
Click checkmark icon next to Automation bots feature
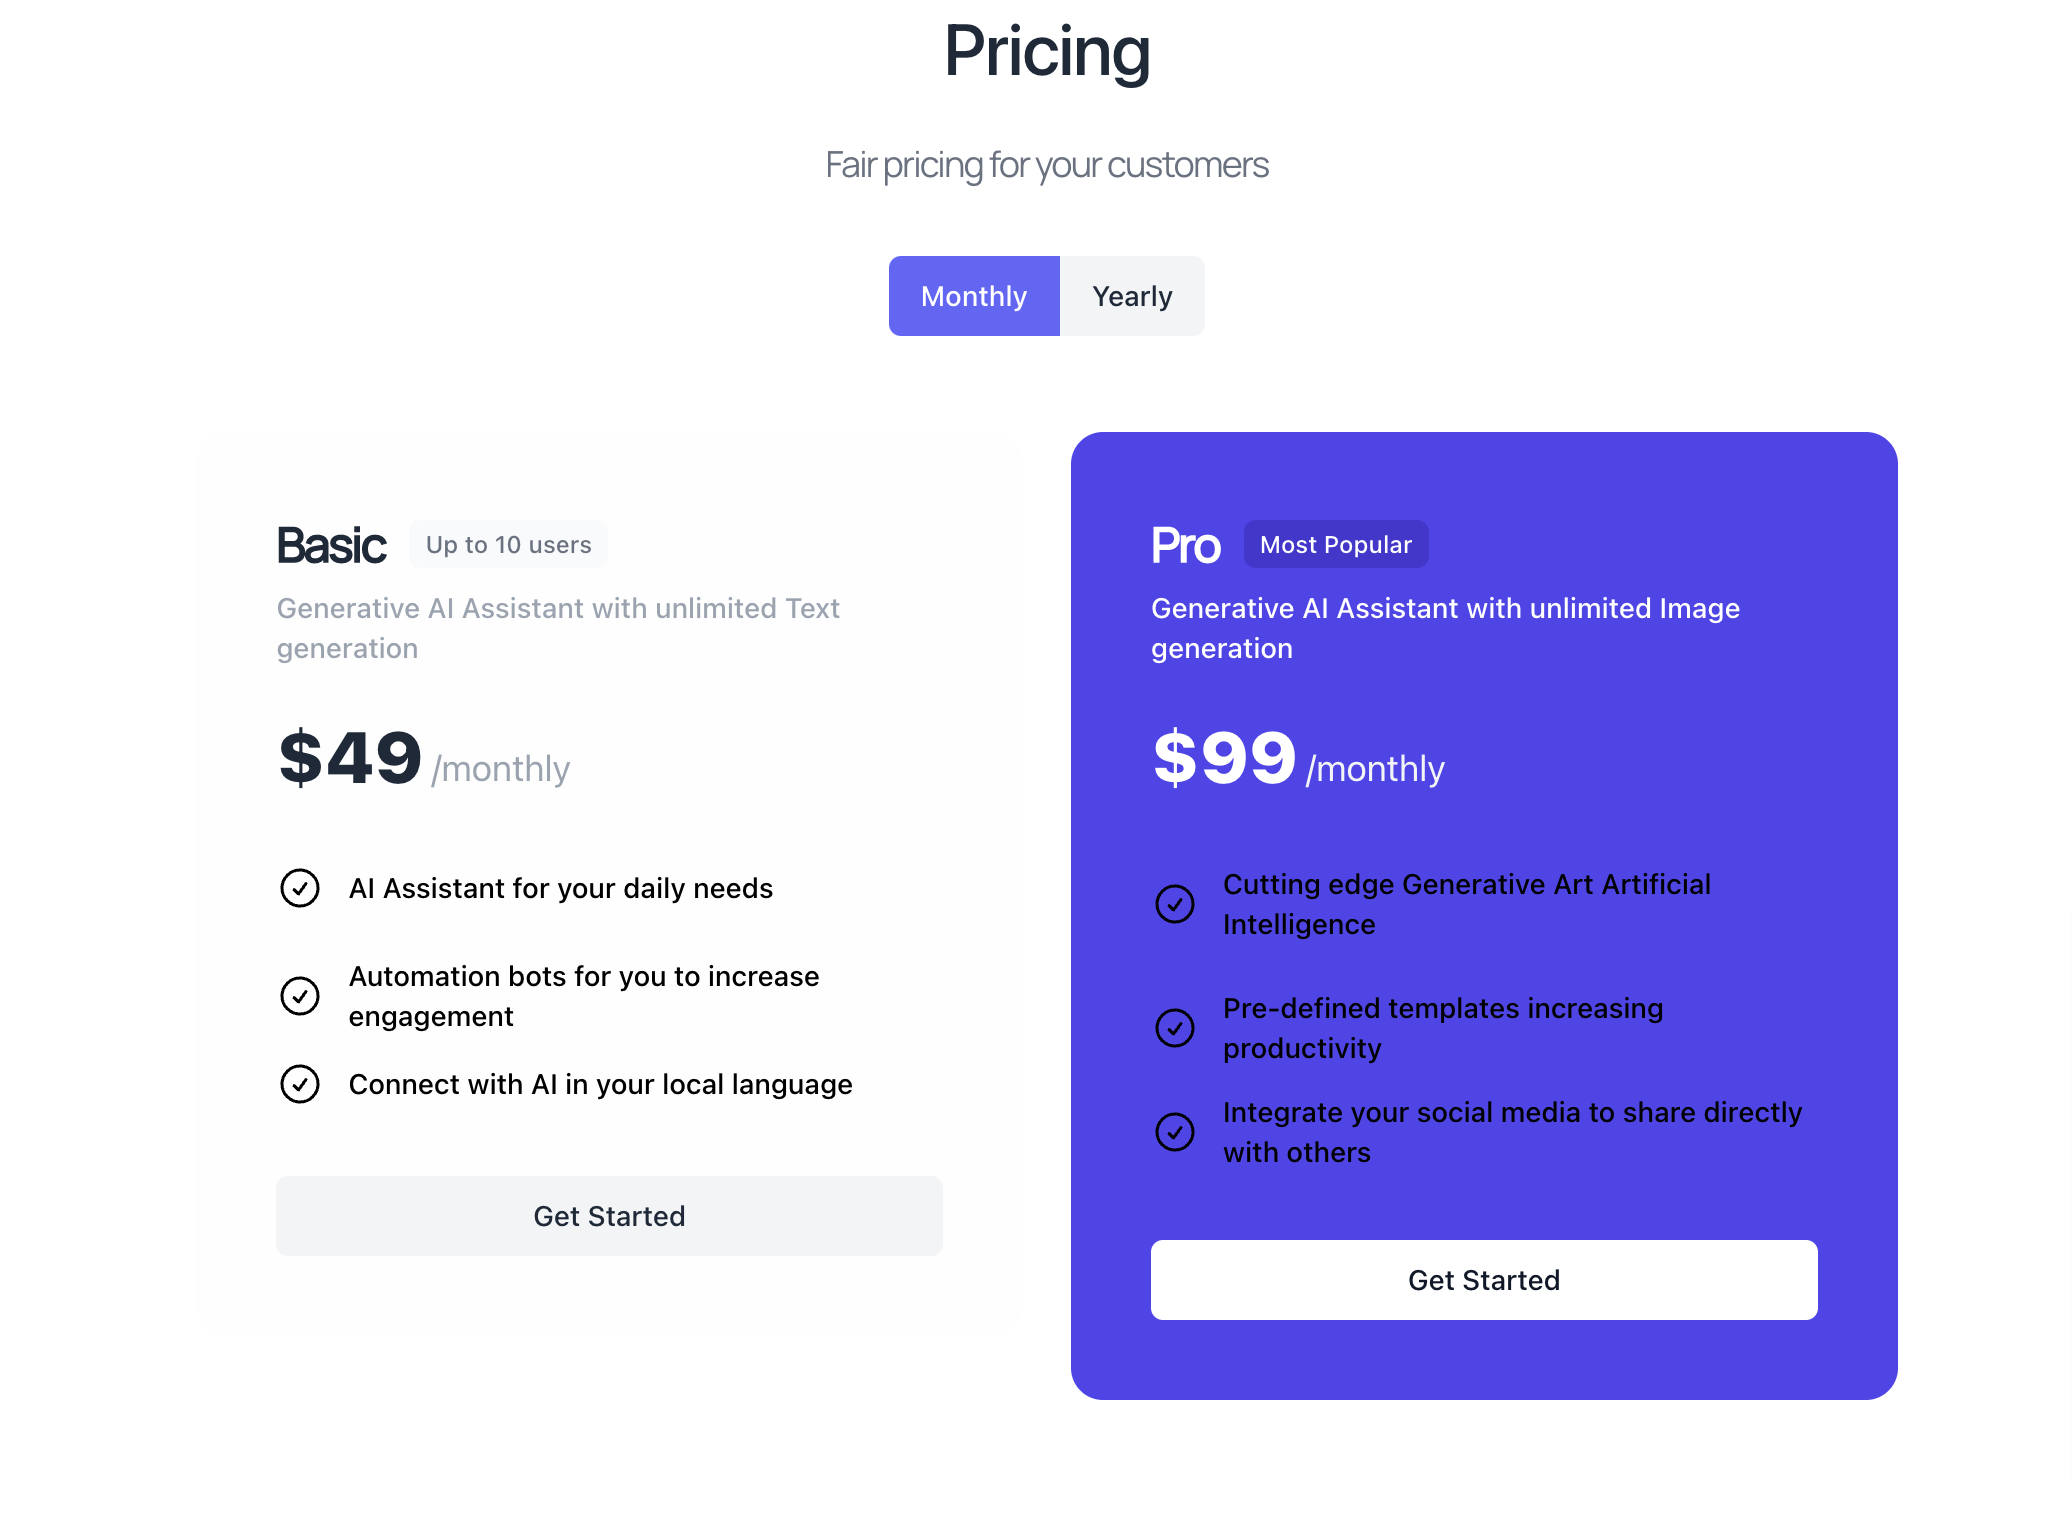tap(300, 996)
